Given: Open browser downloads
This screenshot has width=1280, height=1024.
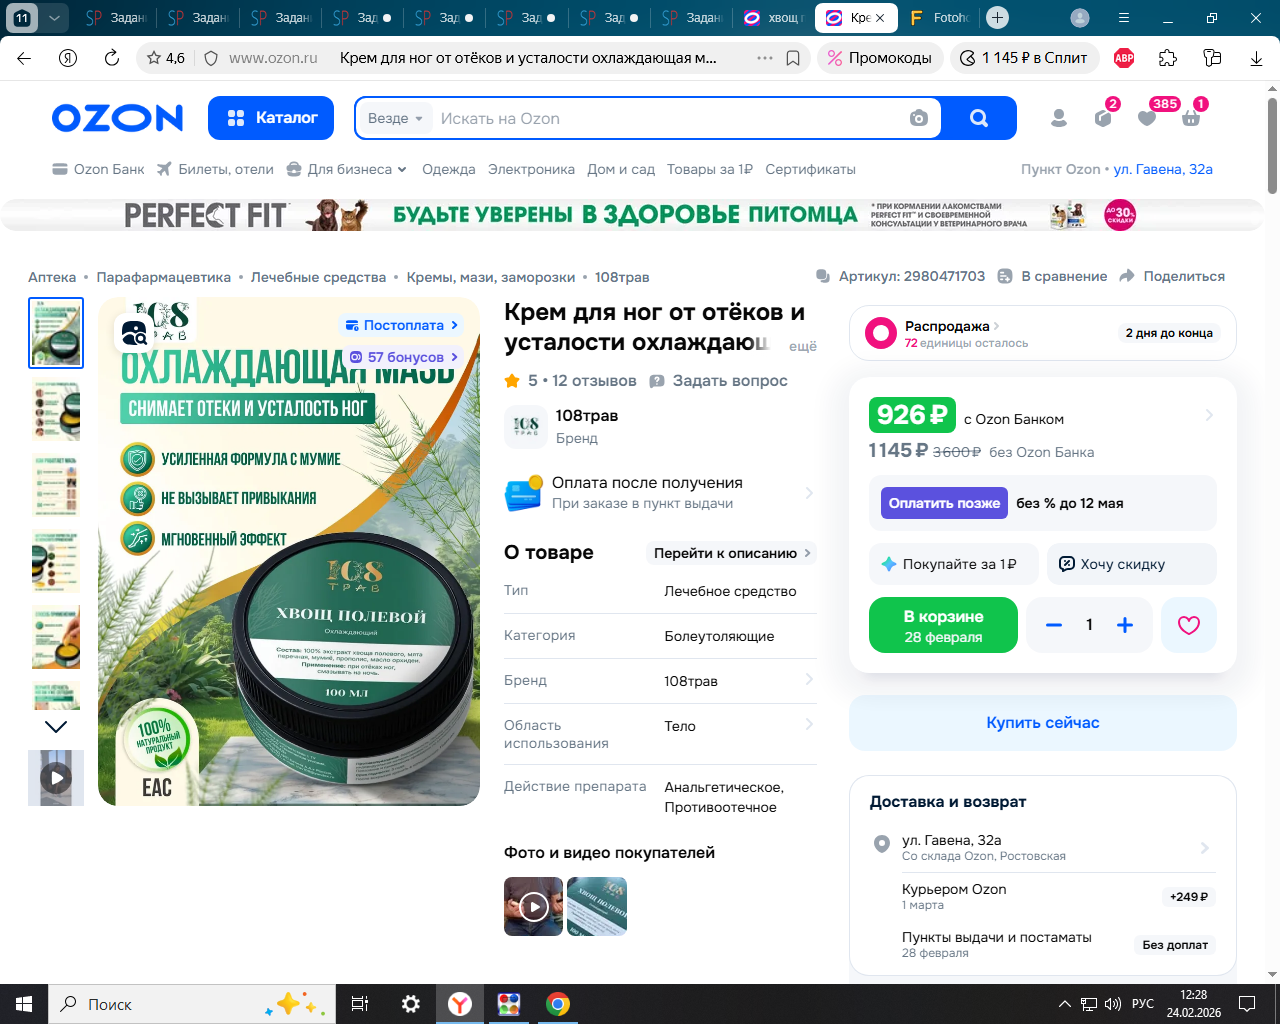Looking at the screenshot, I should coord(1256,58).
